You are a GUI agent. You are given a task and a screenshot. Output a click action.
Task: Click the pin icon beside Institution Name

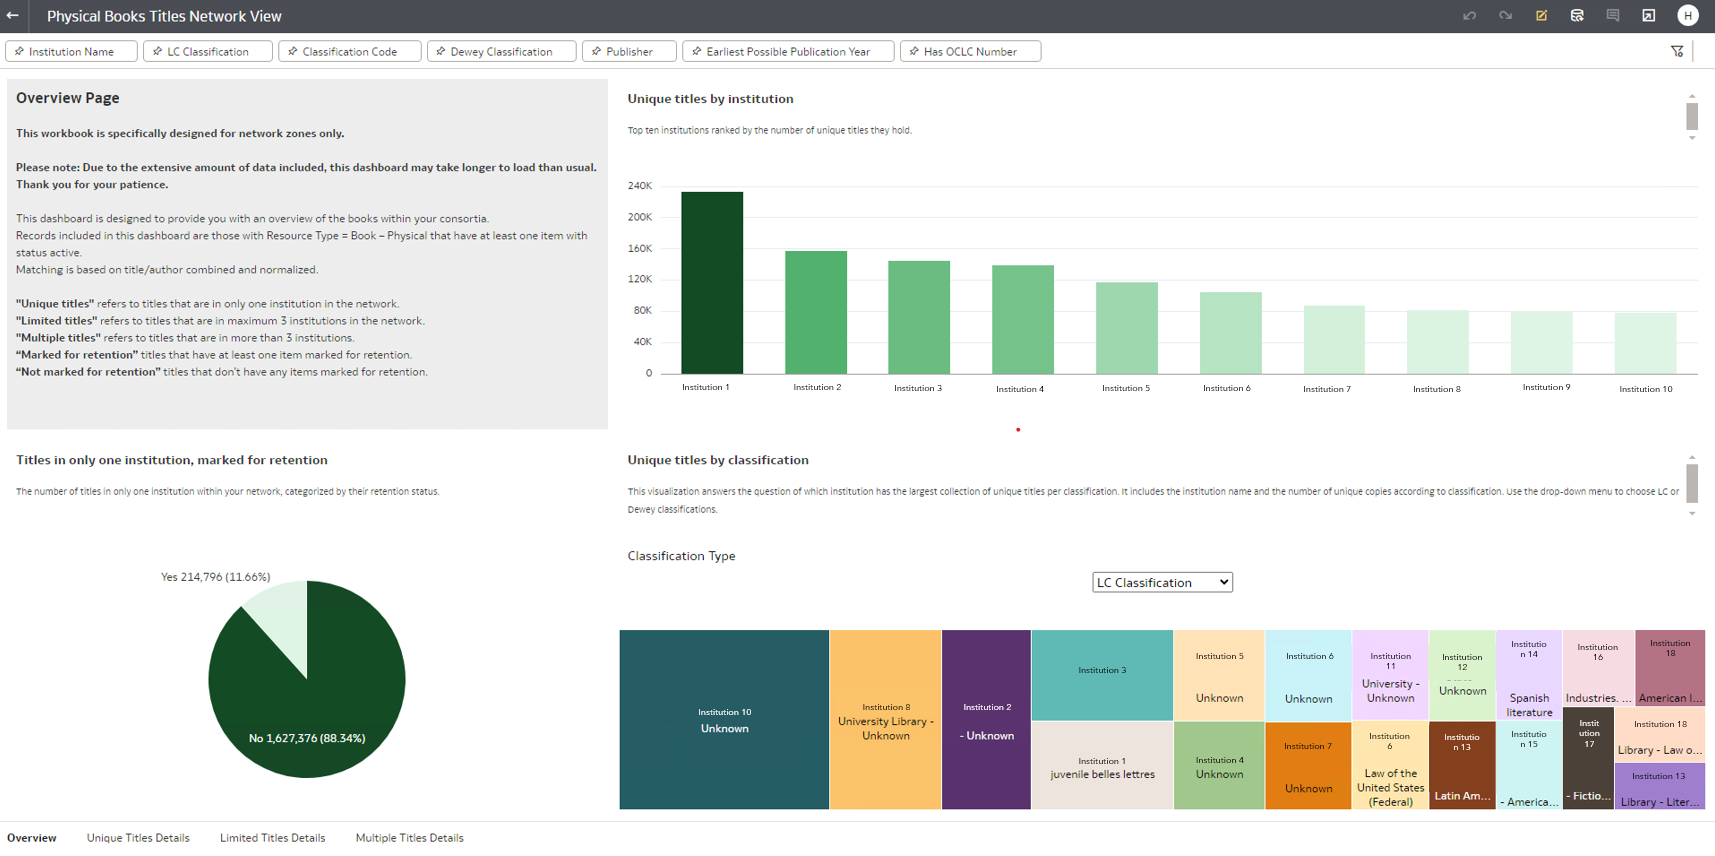point(19,51)
